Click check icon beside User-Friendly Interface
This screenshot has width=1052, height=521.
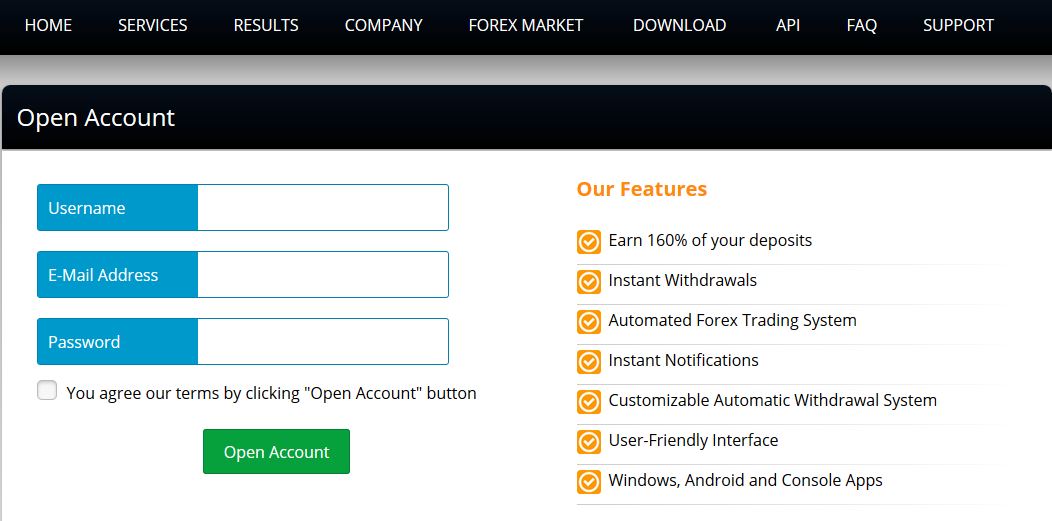coord(589,442)
